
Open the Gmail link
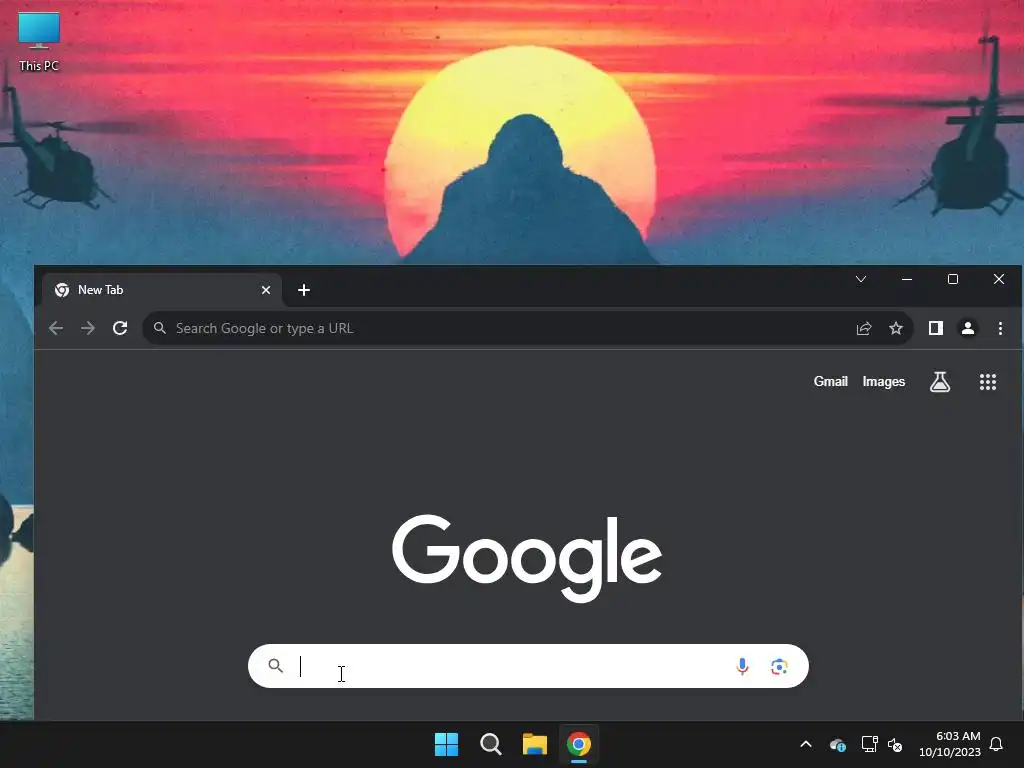[x=831, y=381]
